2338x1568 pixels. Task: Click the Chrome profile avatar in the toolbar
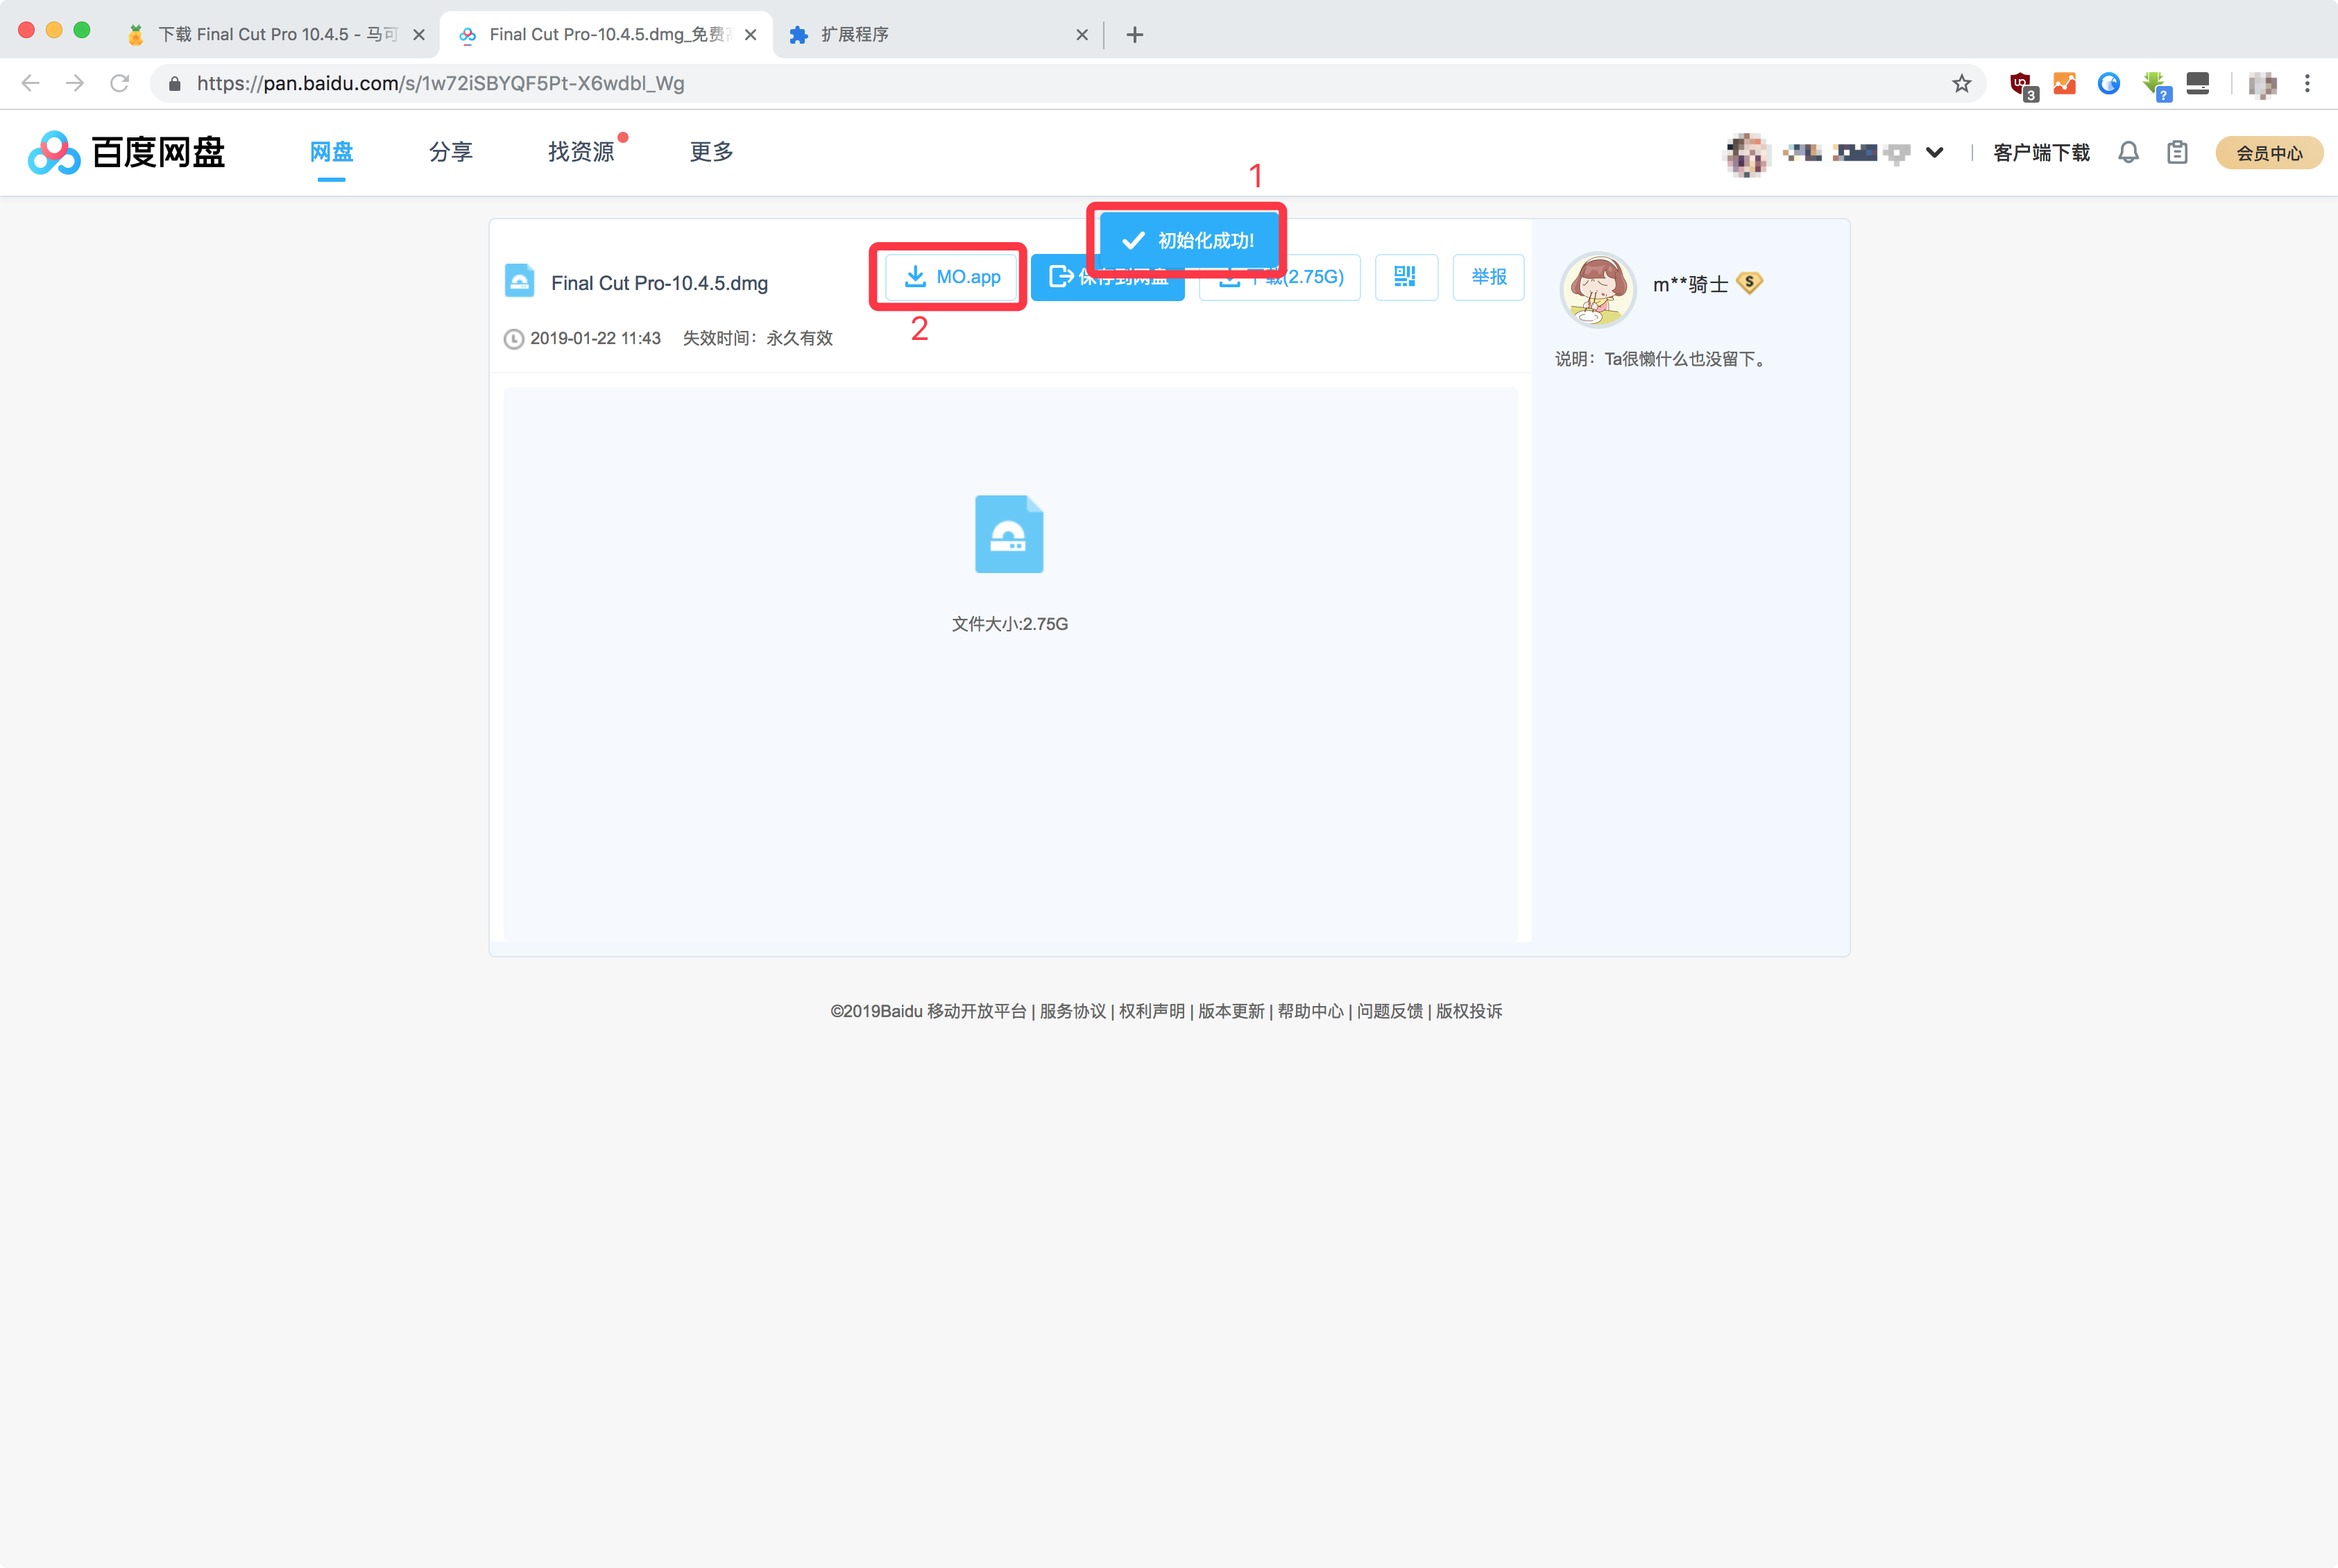click(2262, 84)
